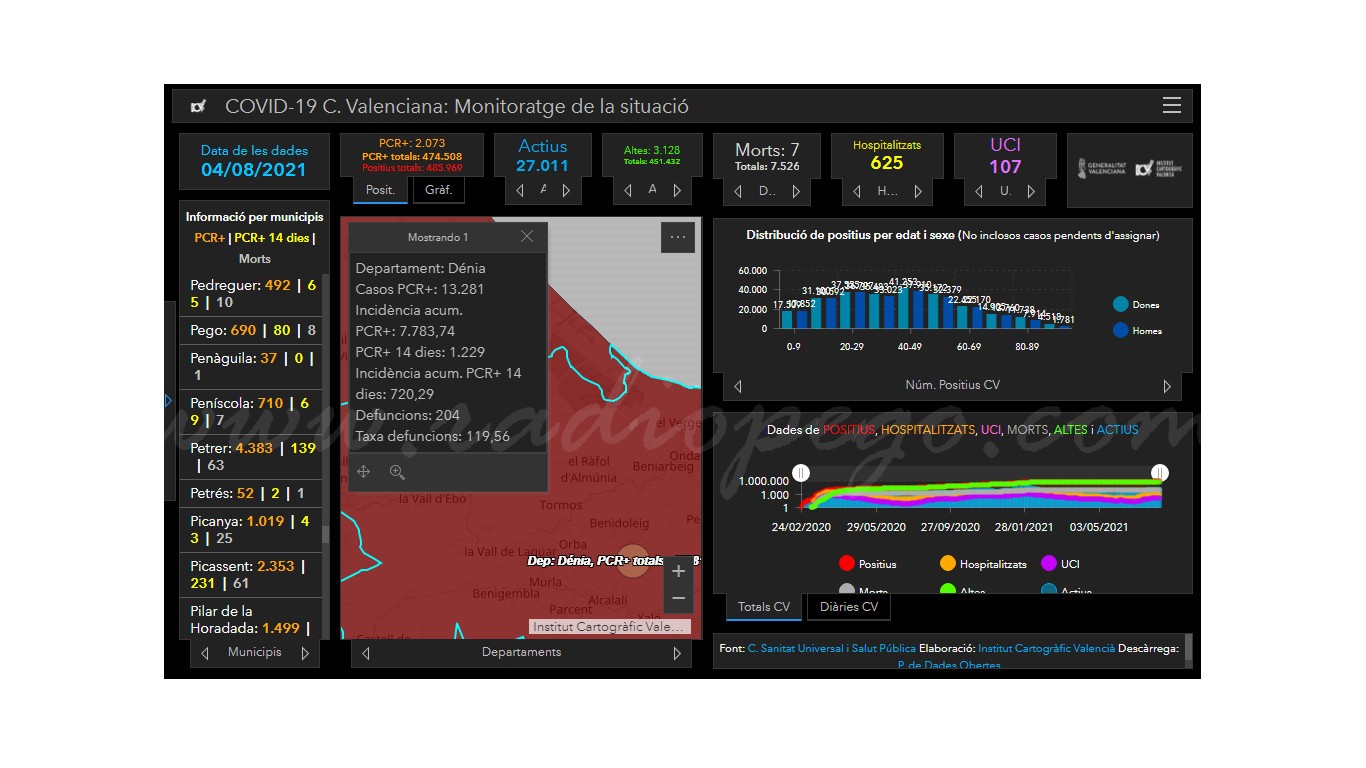The image size is (1366, 768).
Task: Click the left arrow of Municipis
Action: tap(205, 653)
